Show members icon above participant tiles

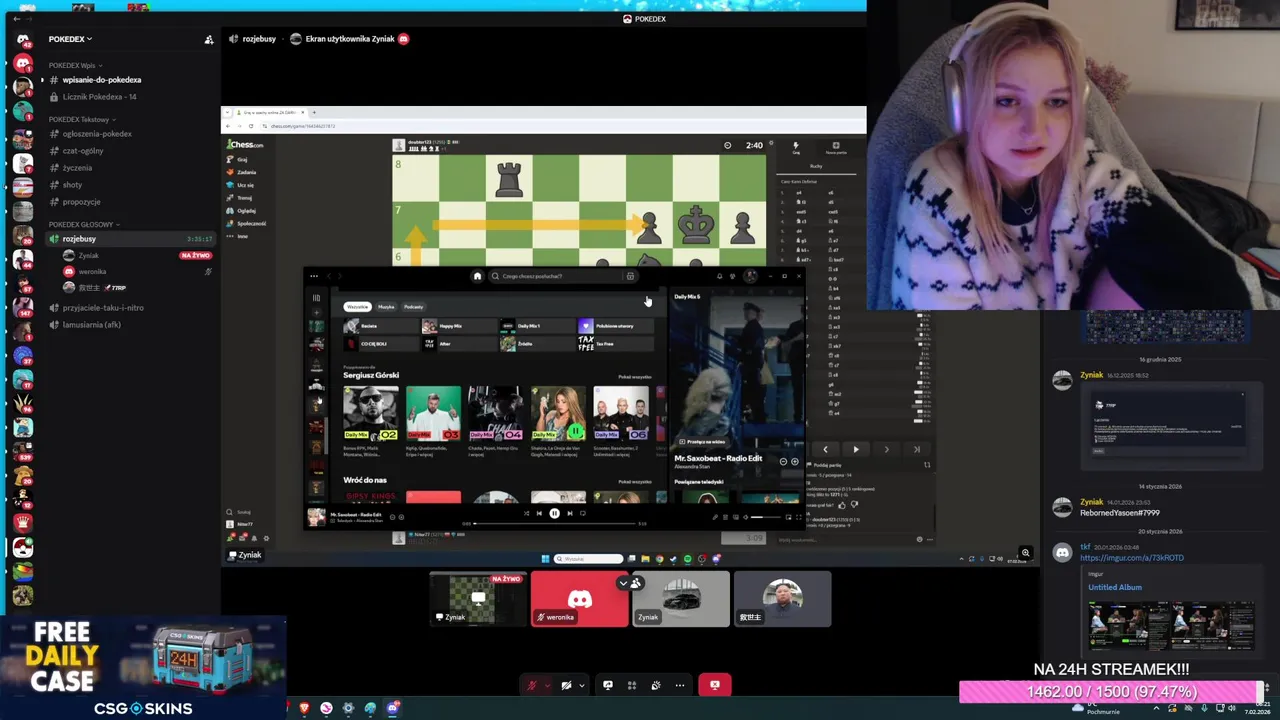point(636,583)
